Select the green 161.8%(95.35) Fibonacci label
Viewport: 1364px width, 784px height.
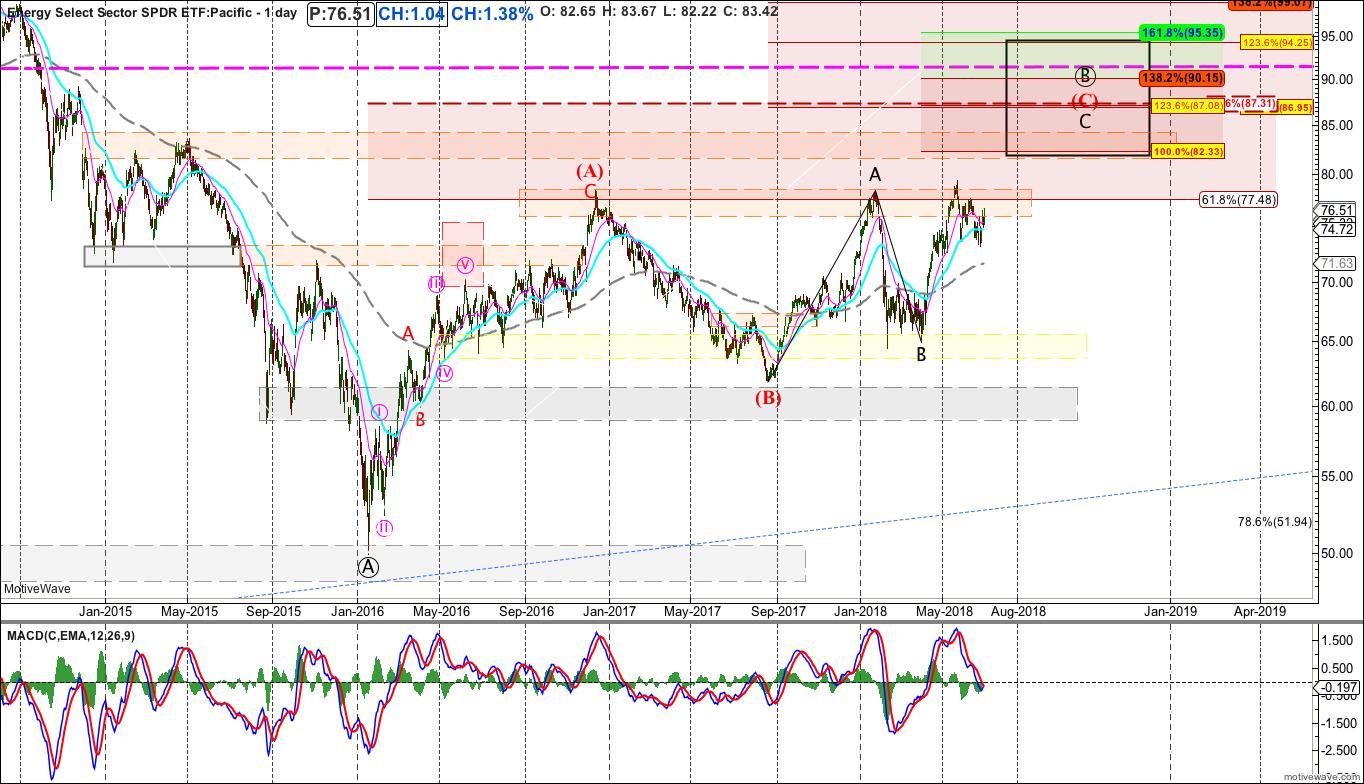coord(1181,32)
